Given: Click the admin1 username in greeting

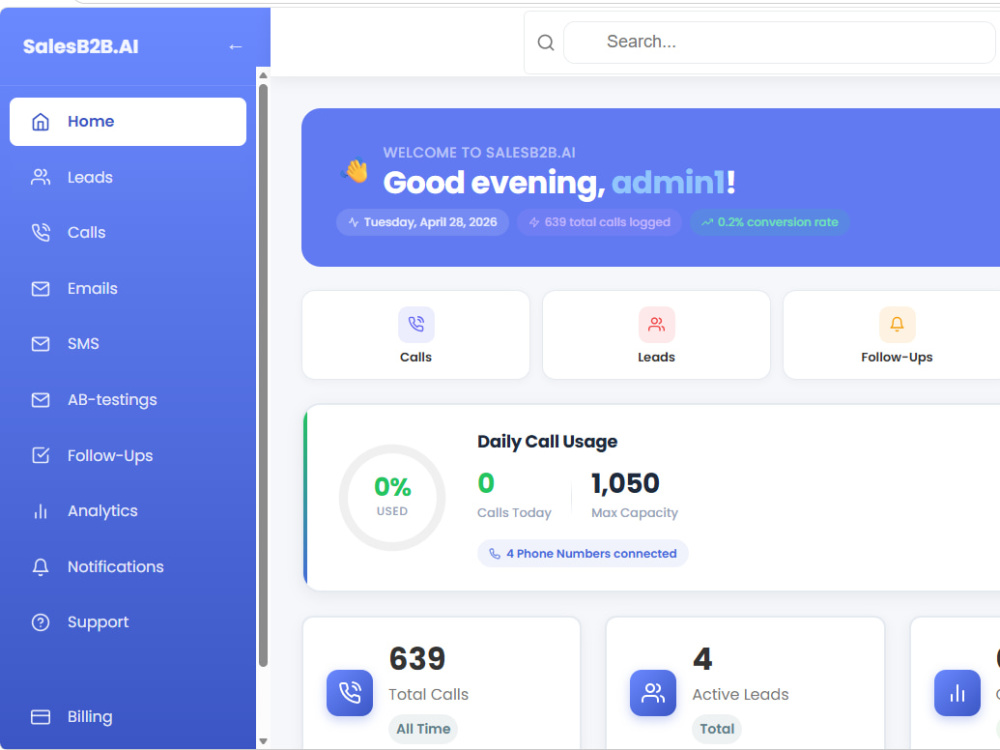Looking at the screenshot, I should [x=668, y=183].
